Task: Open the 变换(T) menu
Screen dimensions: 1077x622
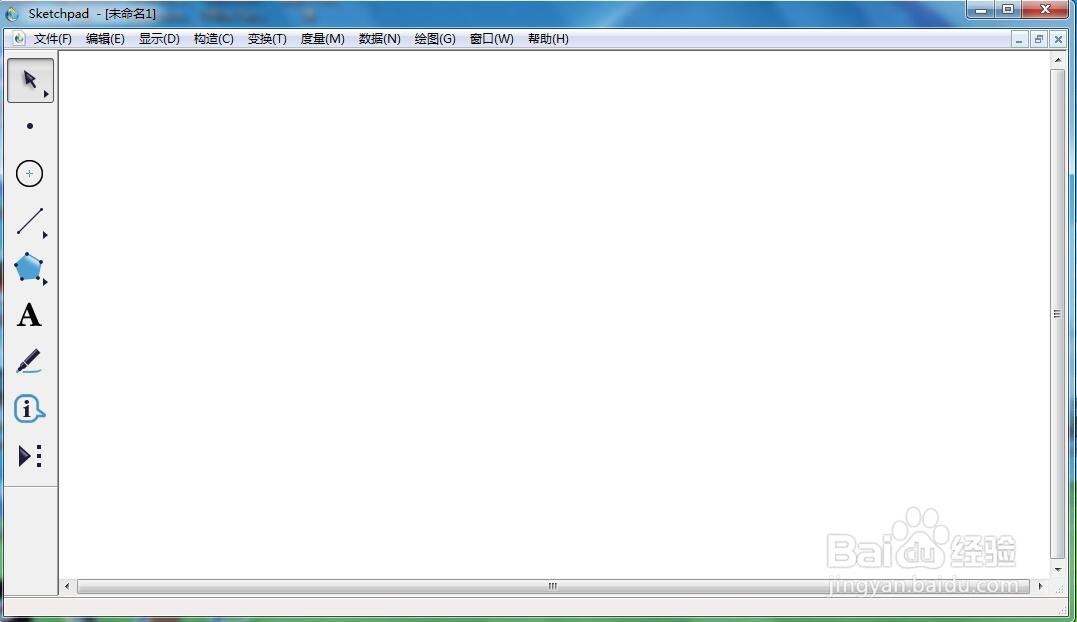Action: [267, 39]
